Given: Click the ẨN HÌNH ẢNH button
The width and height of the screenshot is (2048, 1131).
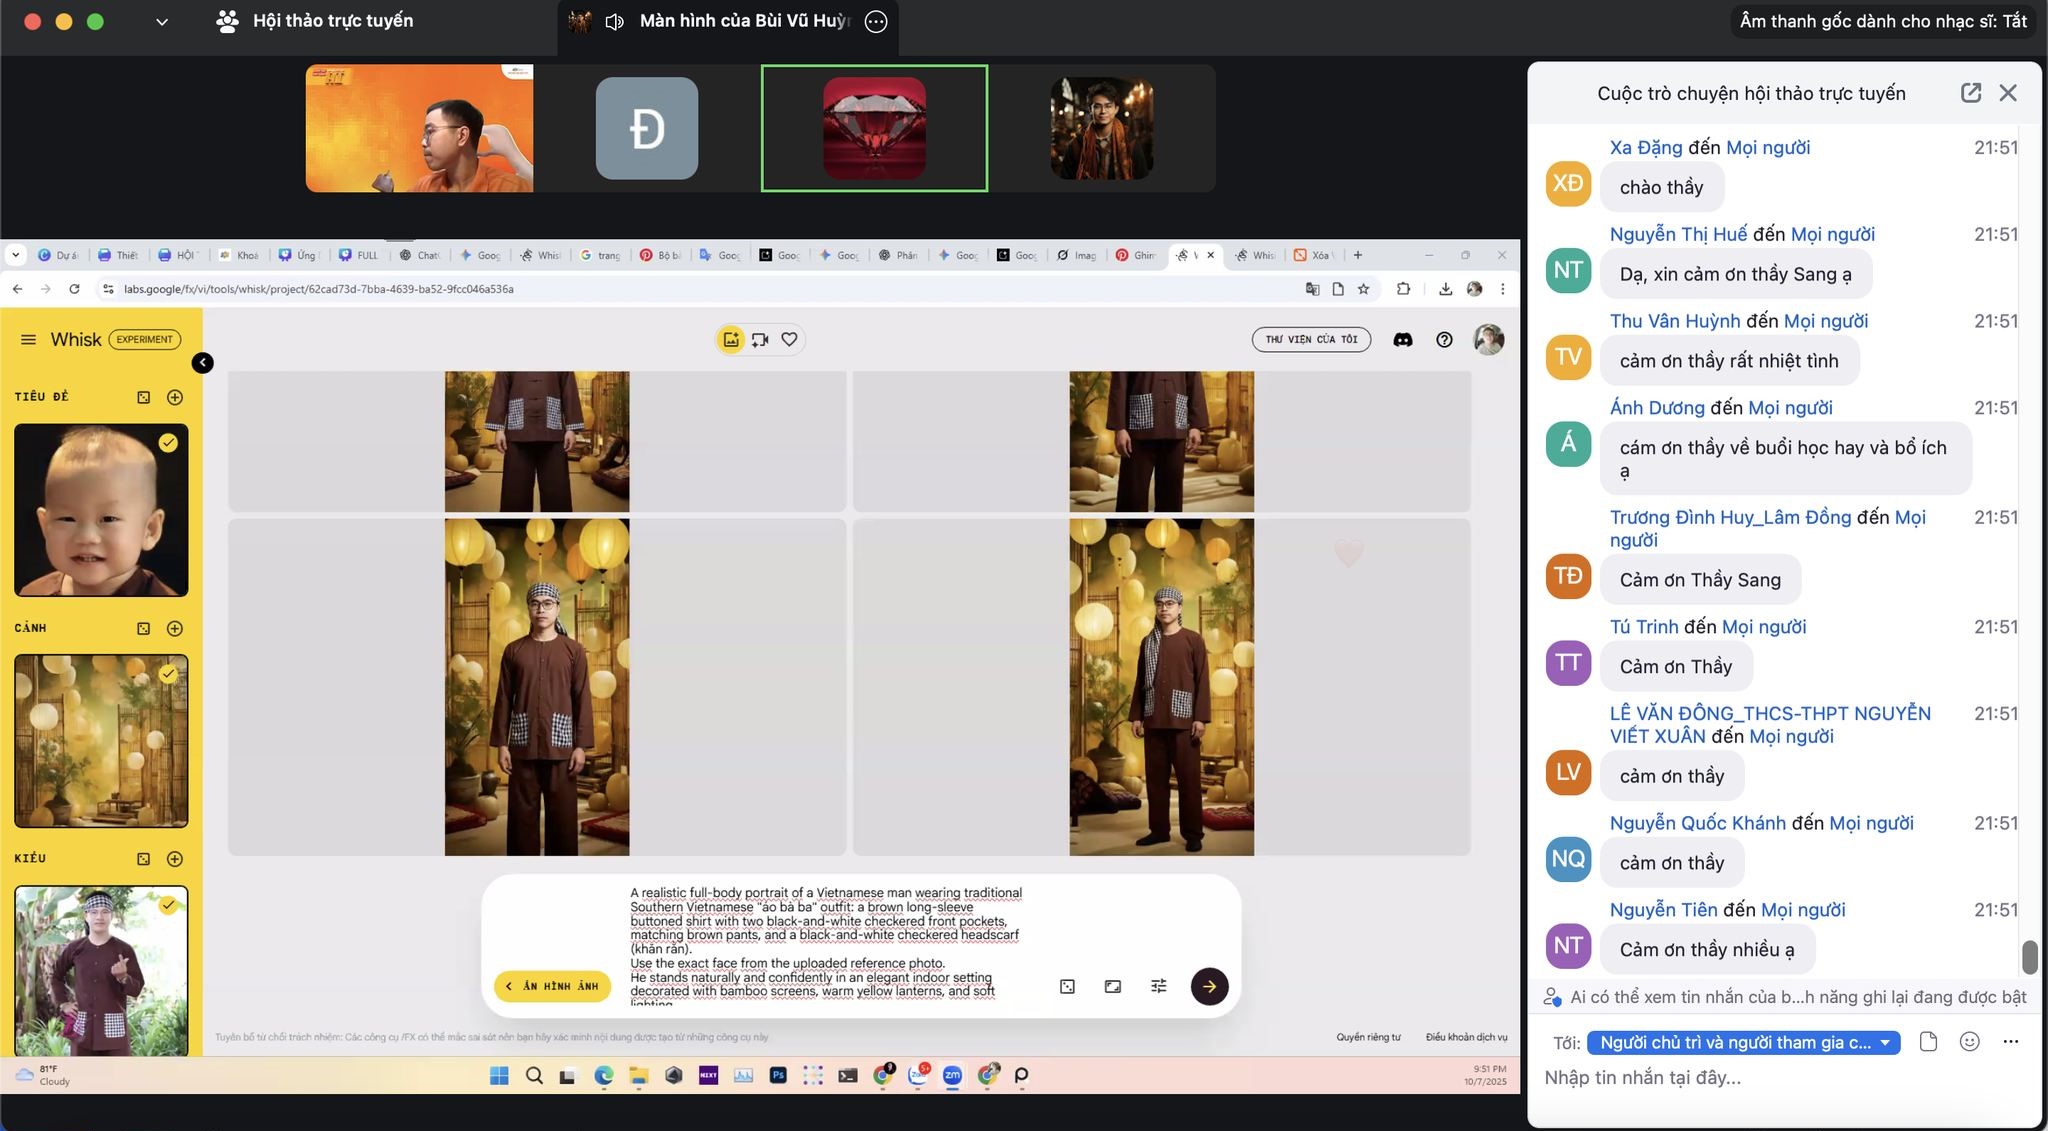Looking at the screenshot, I should (552, 986).
